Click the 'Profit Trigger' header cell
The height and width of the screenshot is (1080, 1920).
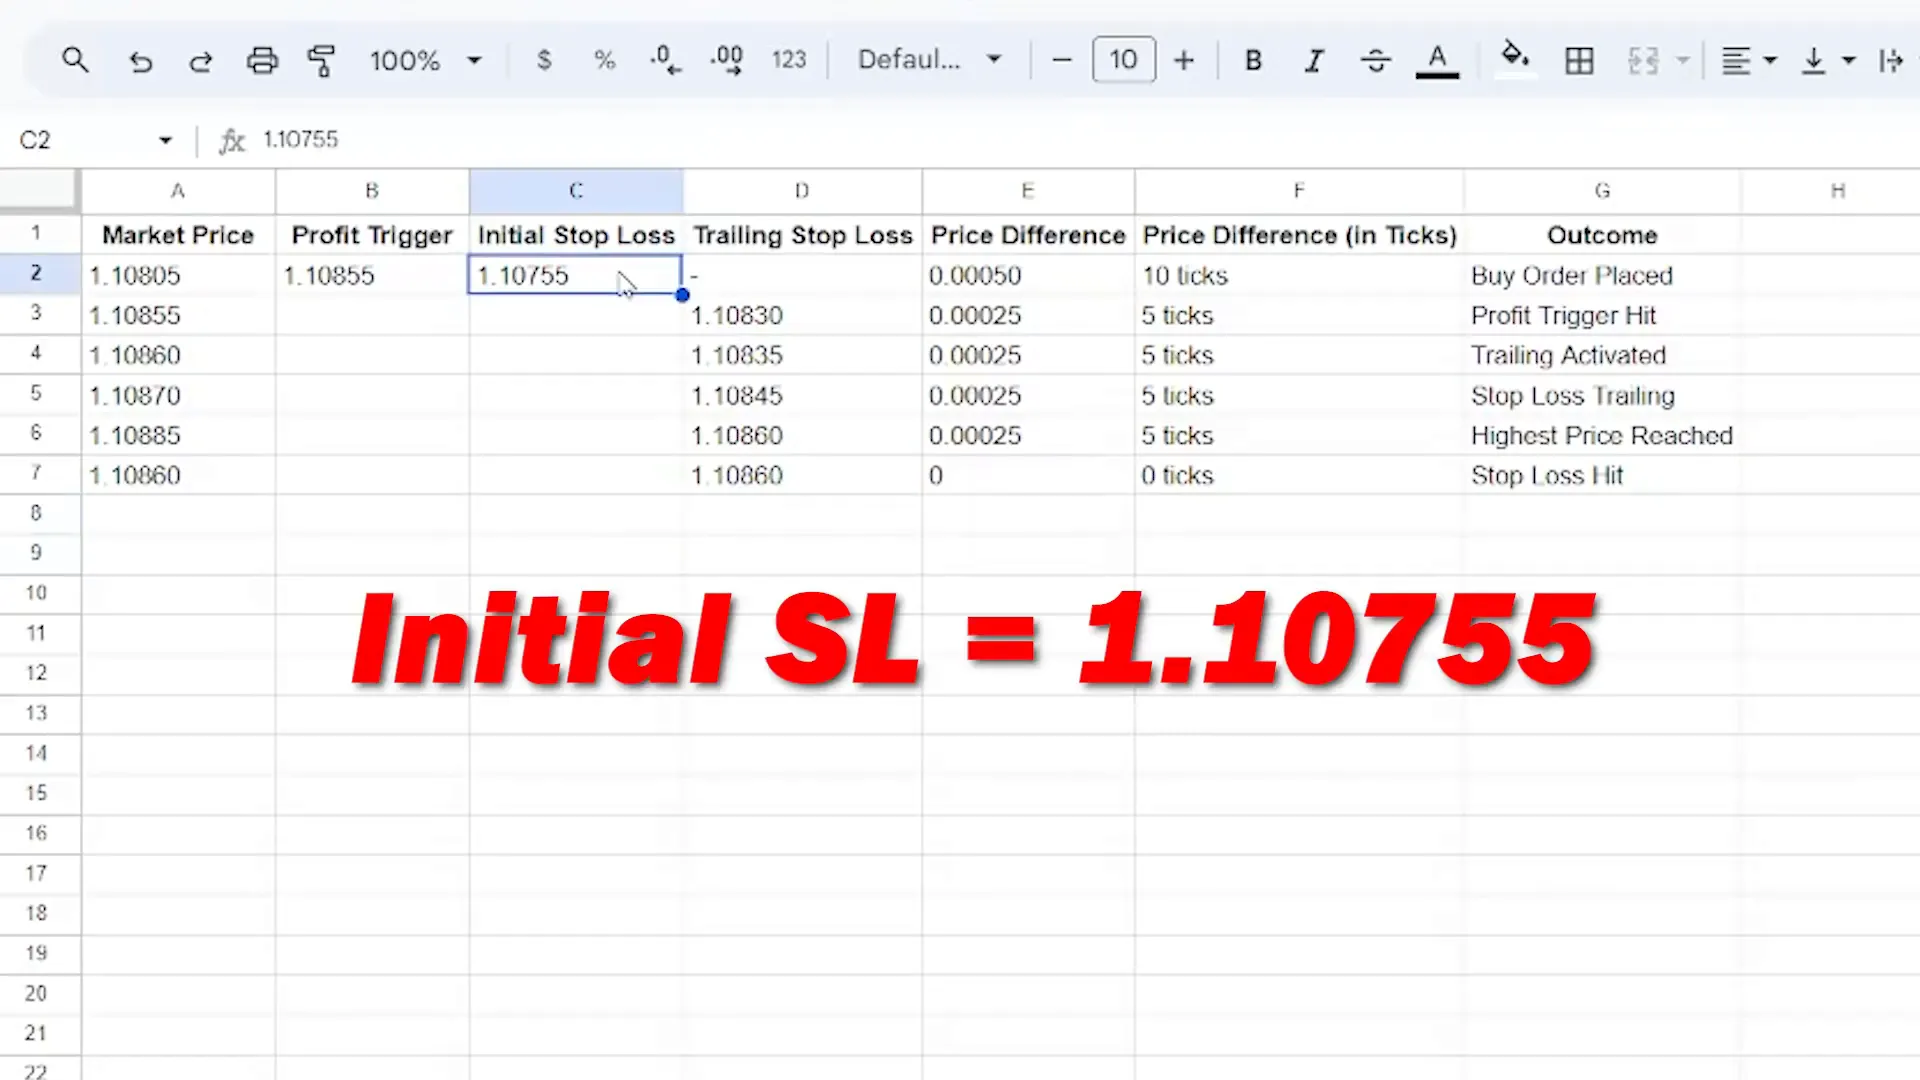point(372,235)
